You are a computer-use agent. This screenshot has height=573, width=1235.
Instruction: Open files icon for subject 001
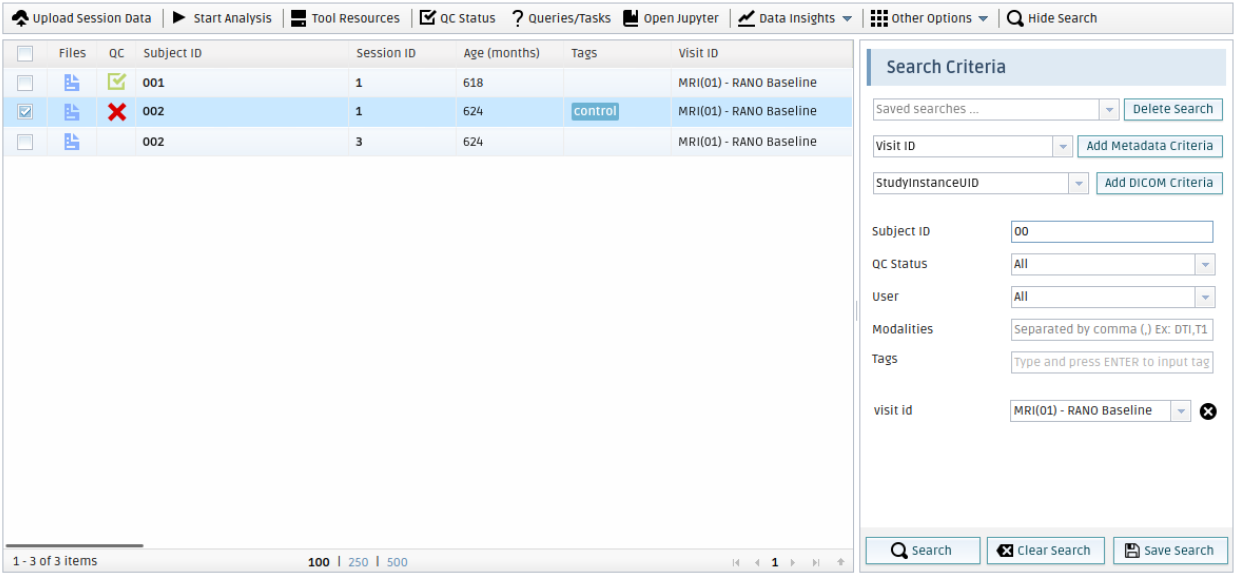click(x=72, y=83)
